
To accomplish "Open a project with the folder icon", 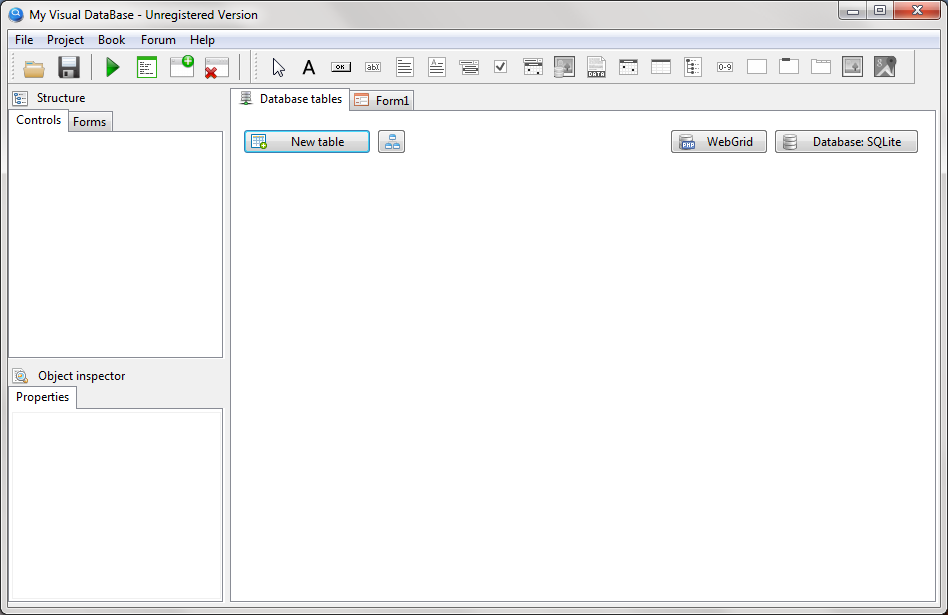I will coord(34,67).
